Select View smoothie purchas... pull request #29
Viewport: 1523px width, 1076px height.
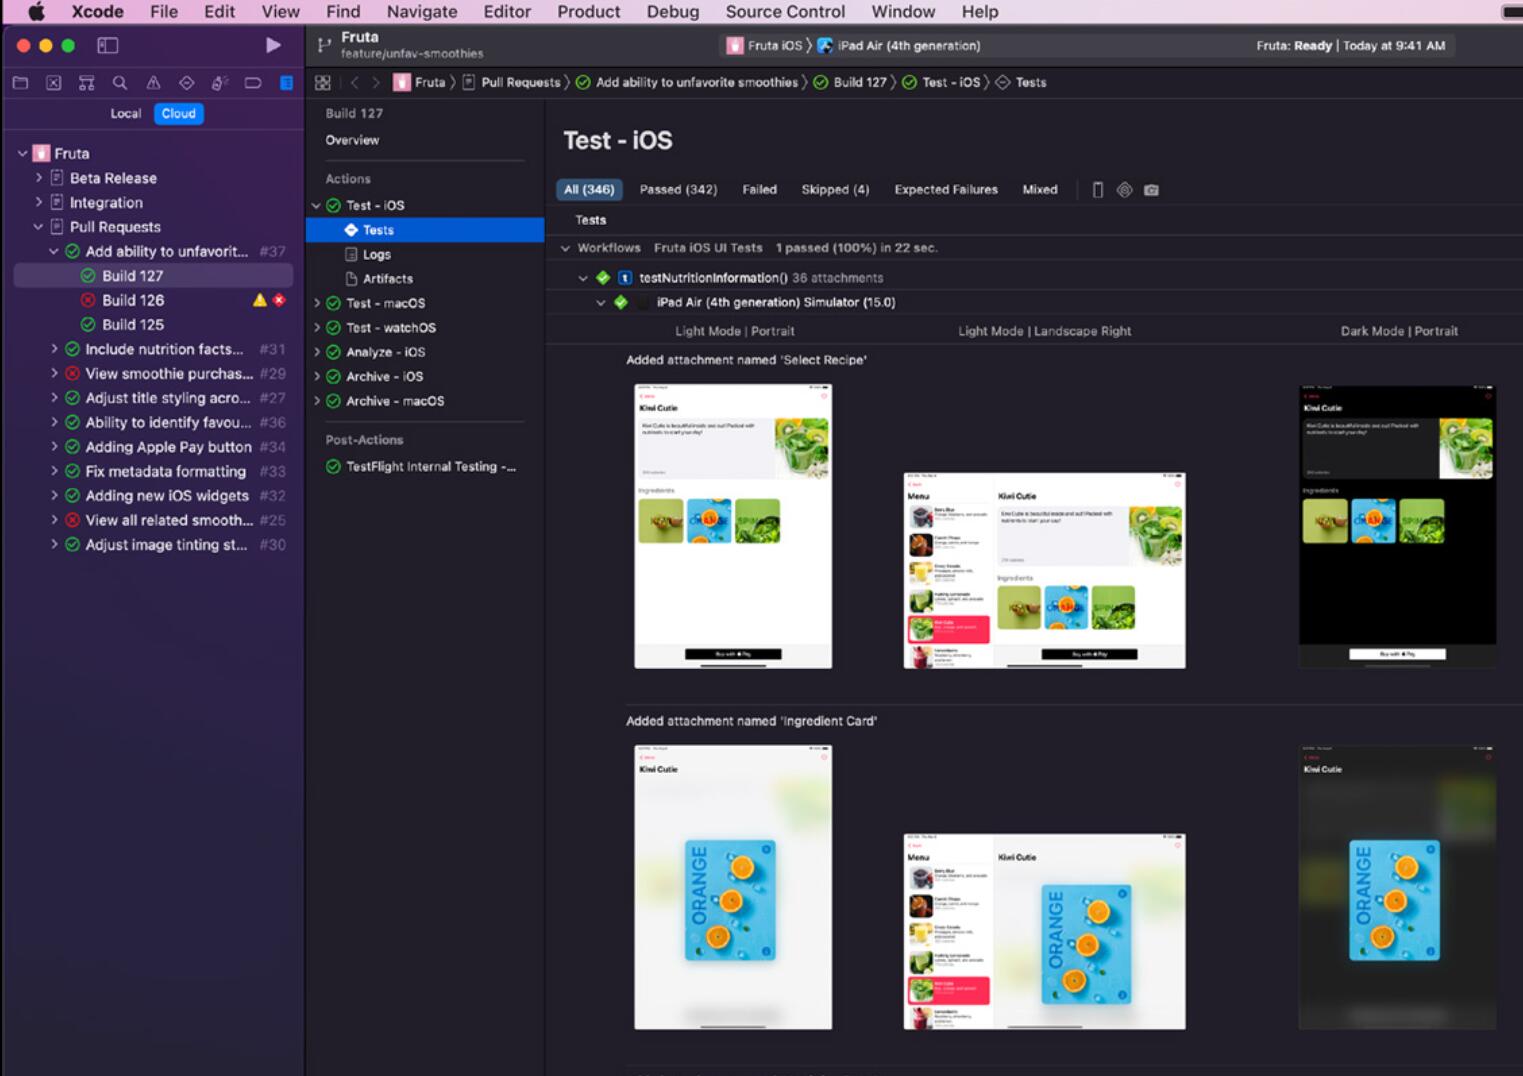[x=168, y=374]
